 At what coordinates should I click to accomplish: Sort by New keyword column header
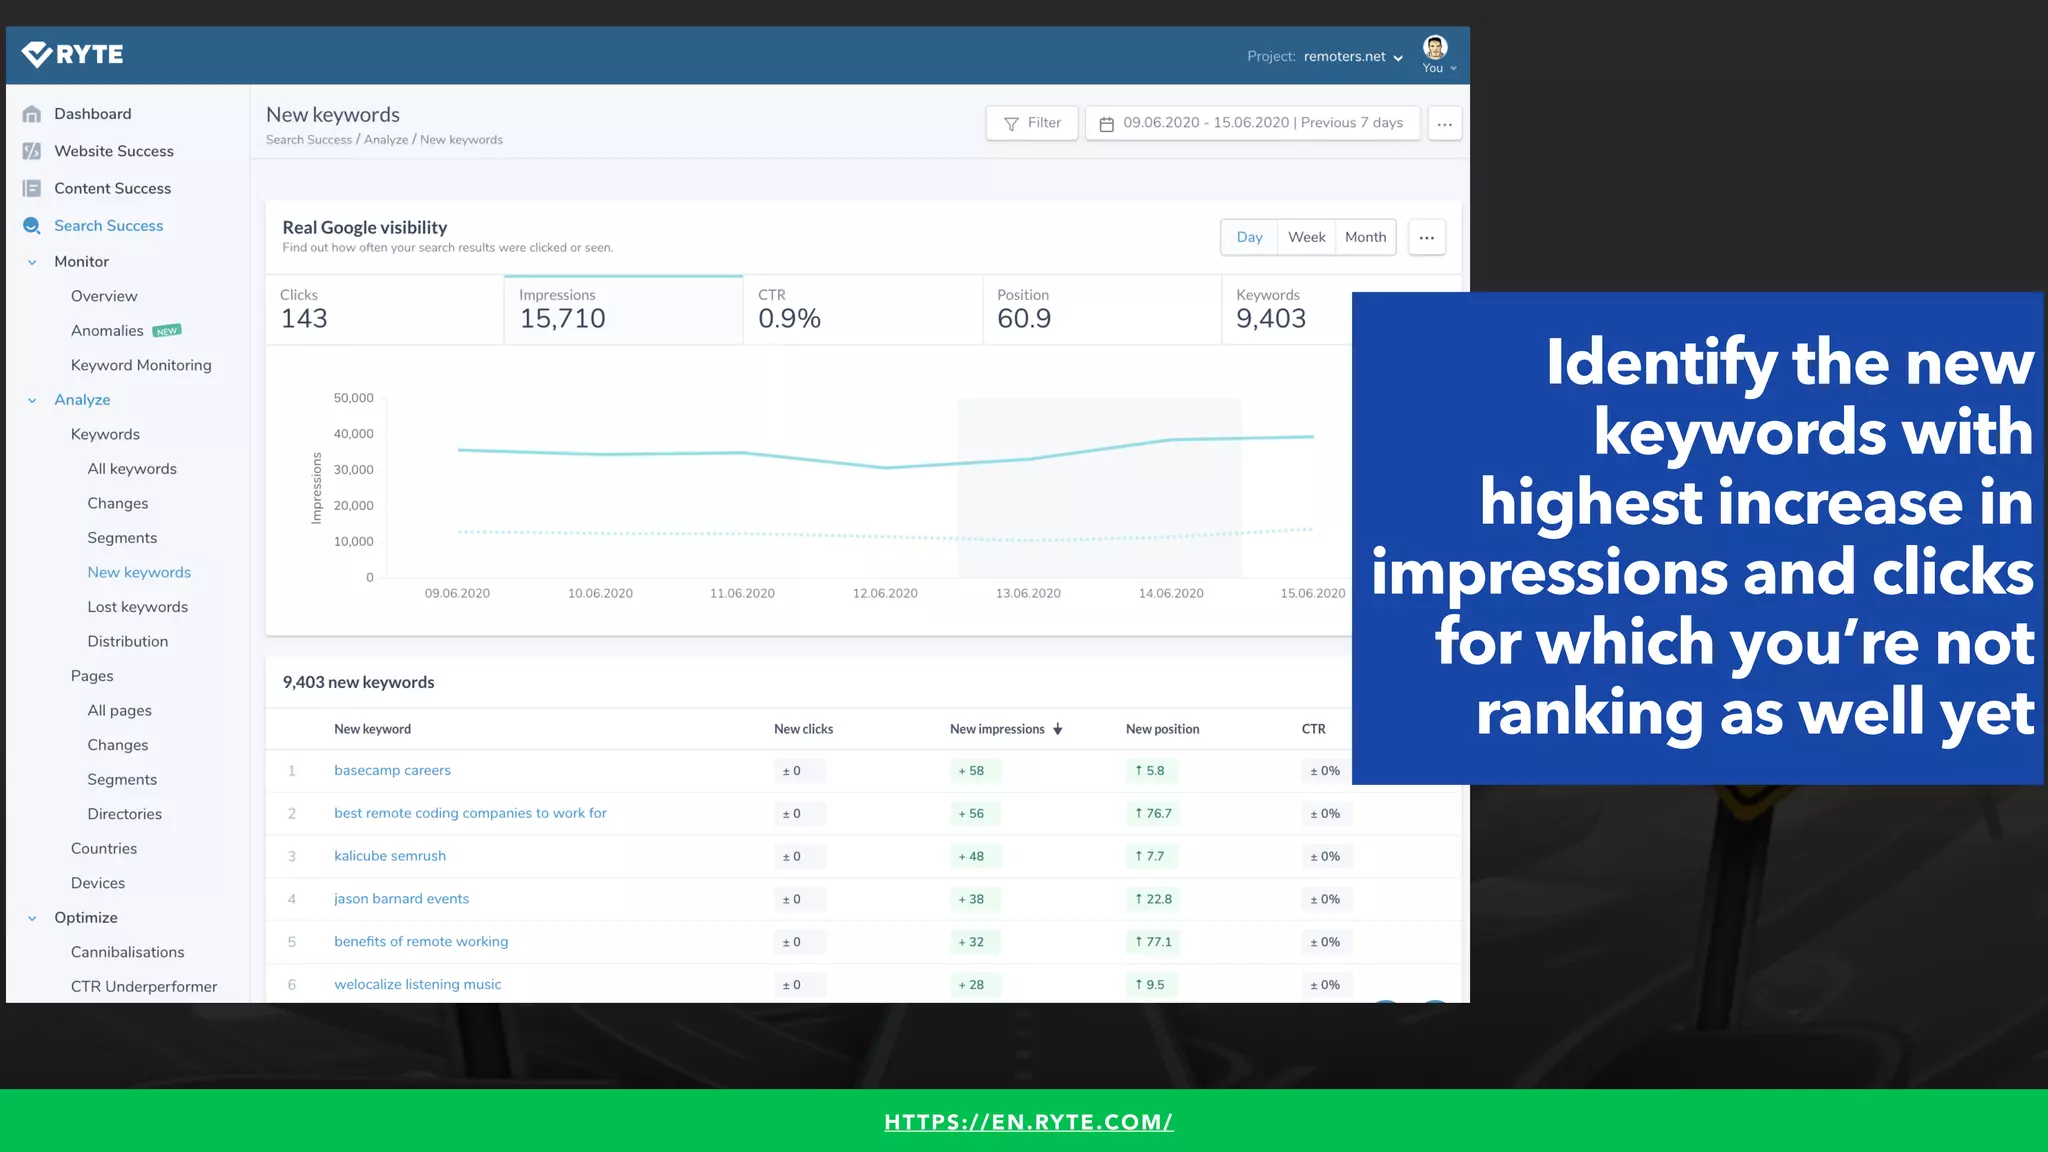372,729
